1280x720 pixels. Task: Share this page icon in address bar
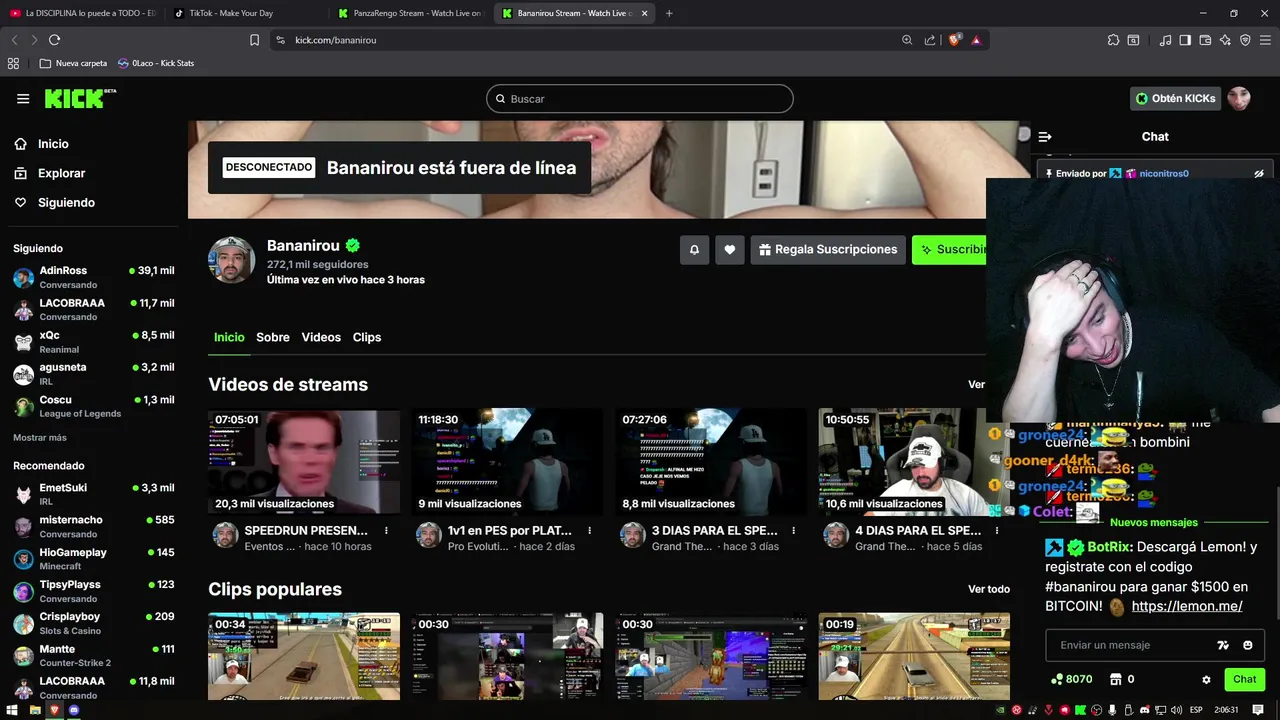coord(930,40)
